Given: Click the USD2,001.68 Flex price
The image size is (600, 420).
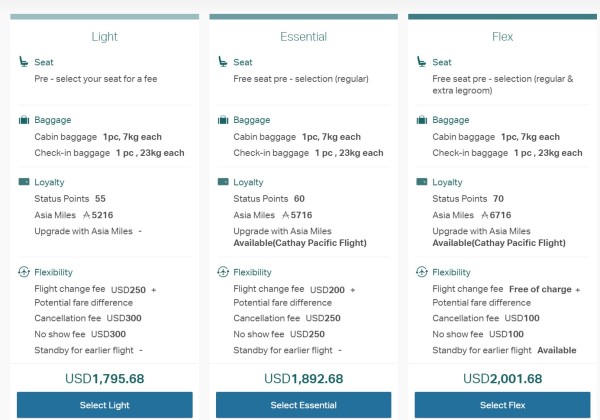Looking at the screenshot, I should [502, 379].
